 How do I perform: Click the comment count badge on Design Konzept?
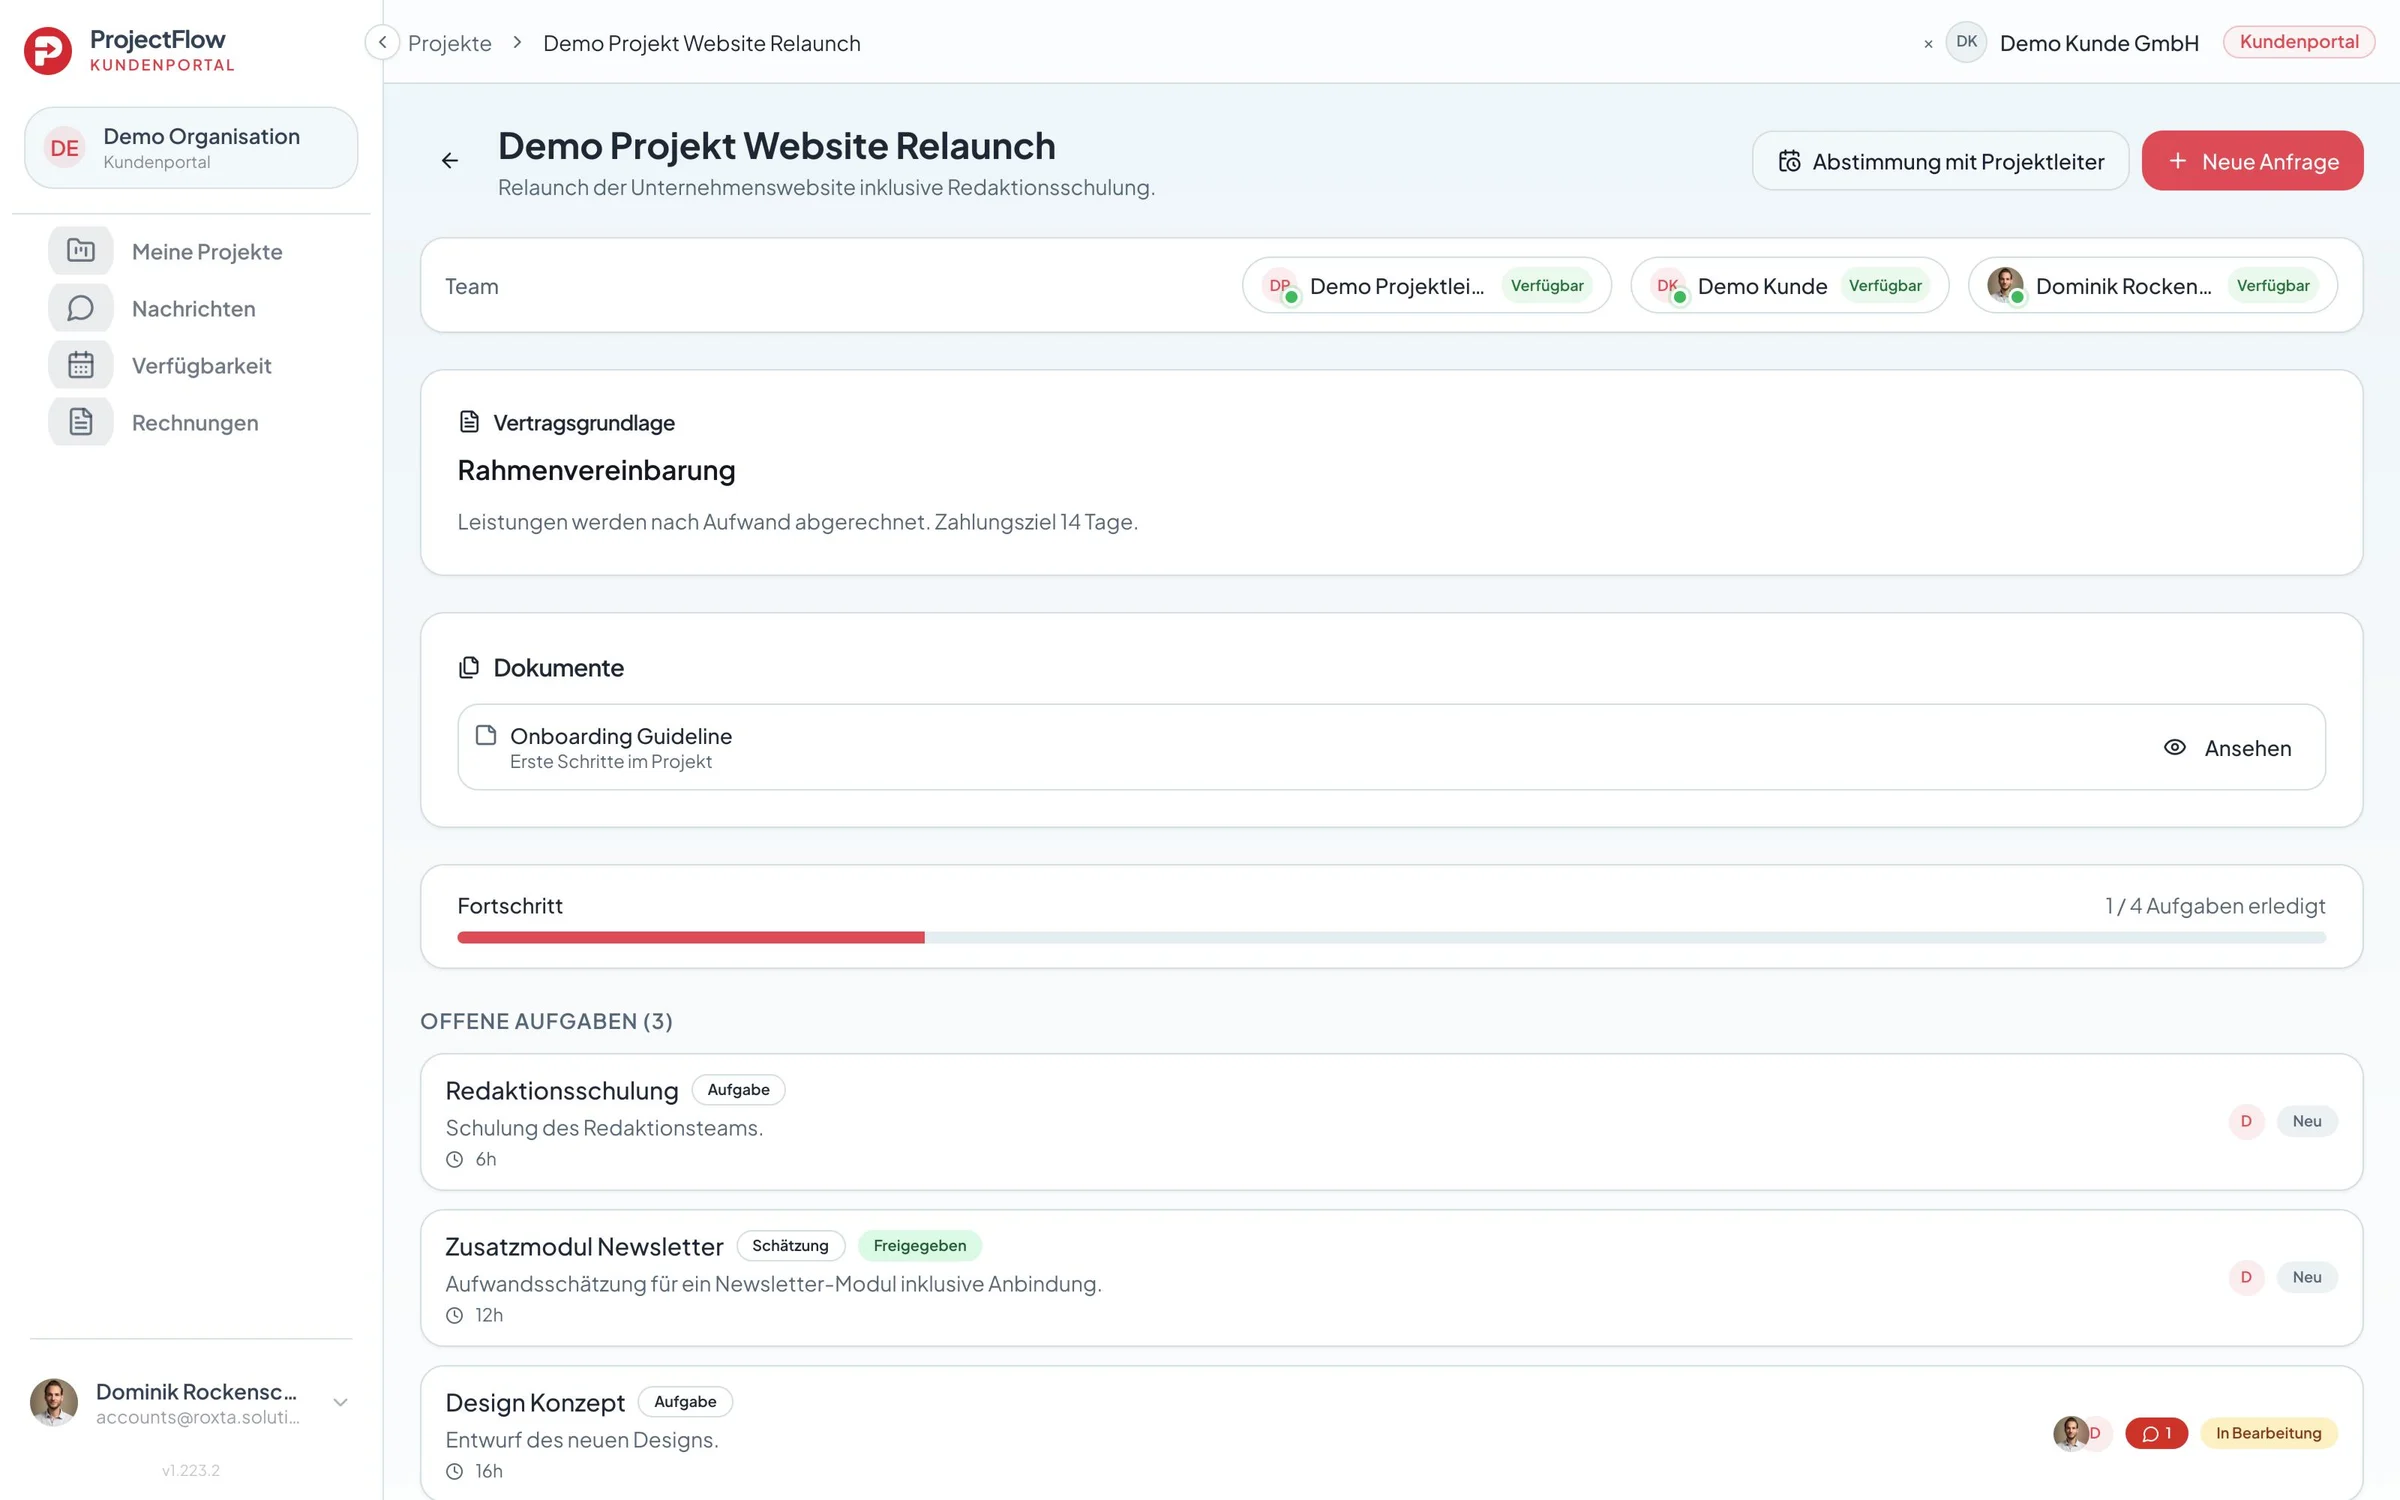[x=2156, y=1433]
